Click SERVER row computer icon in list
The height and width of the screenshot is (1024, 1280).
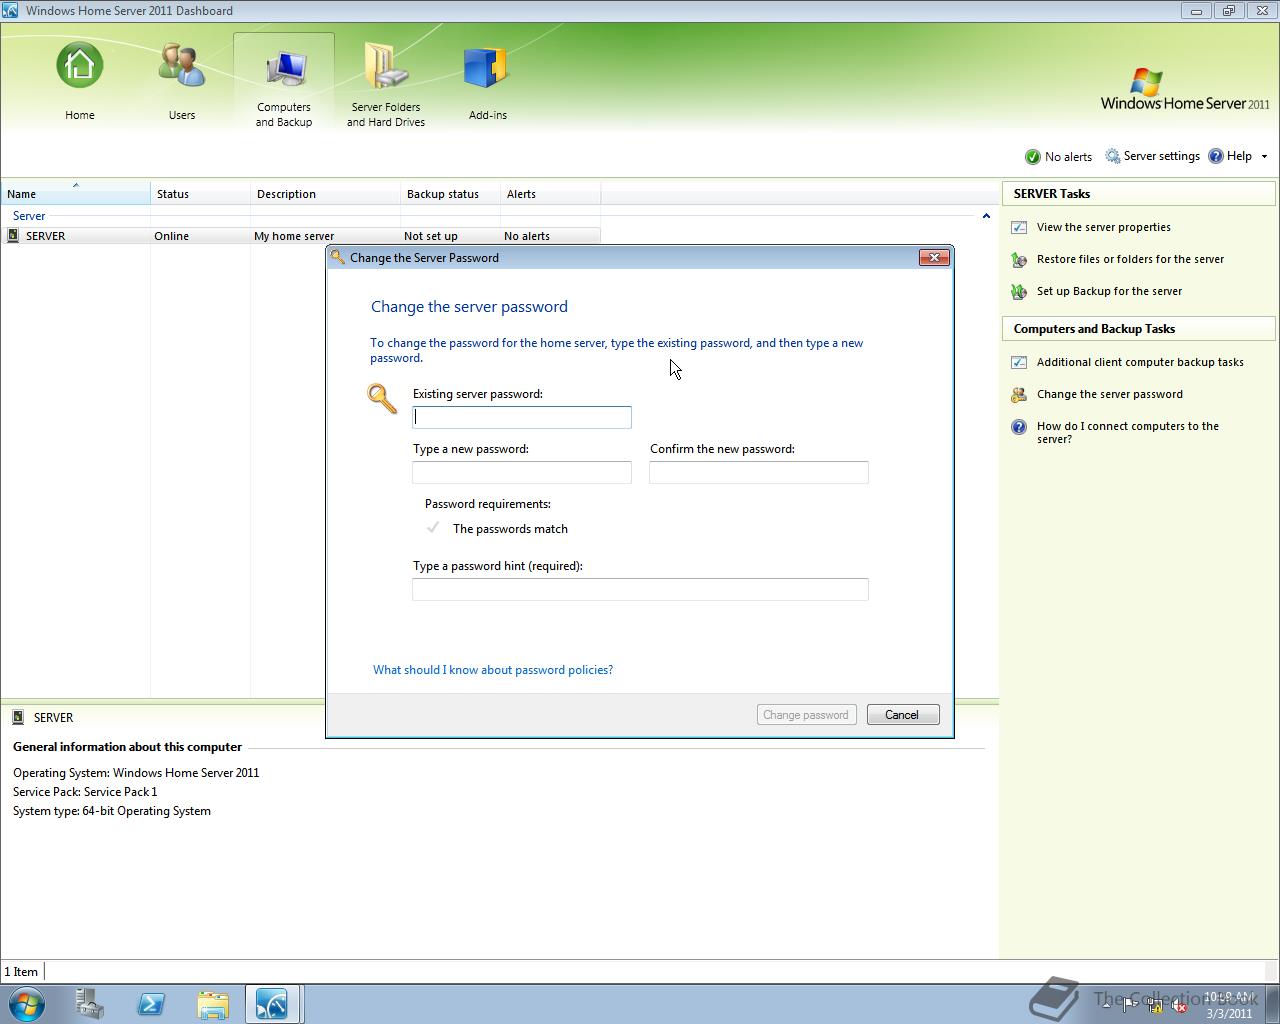13,236
